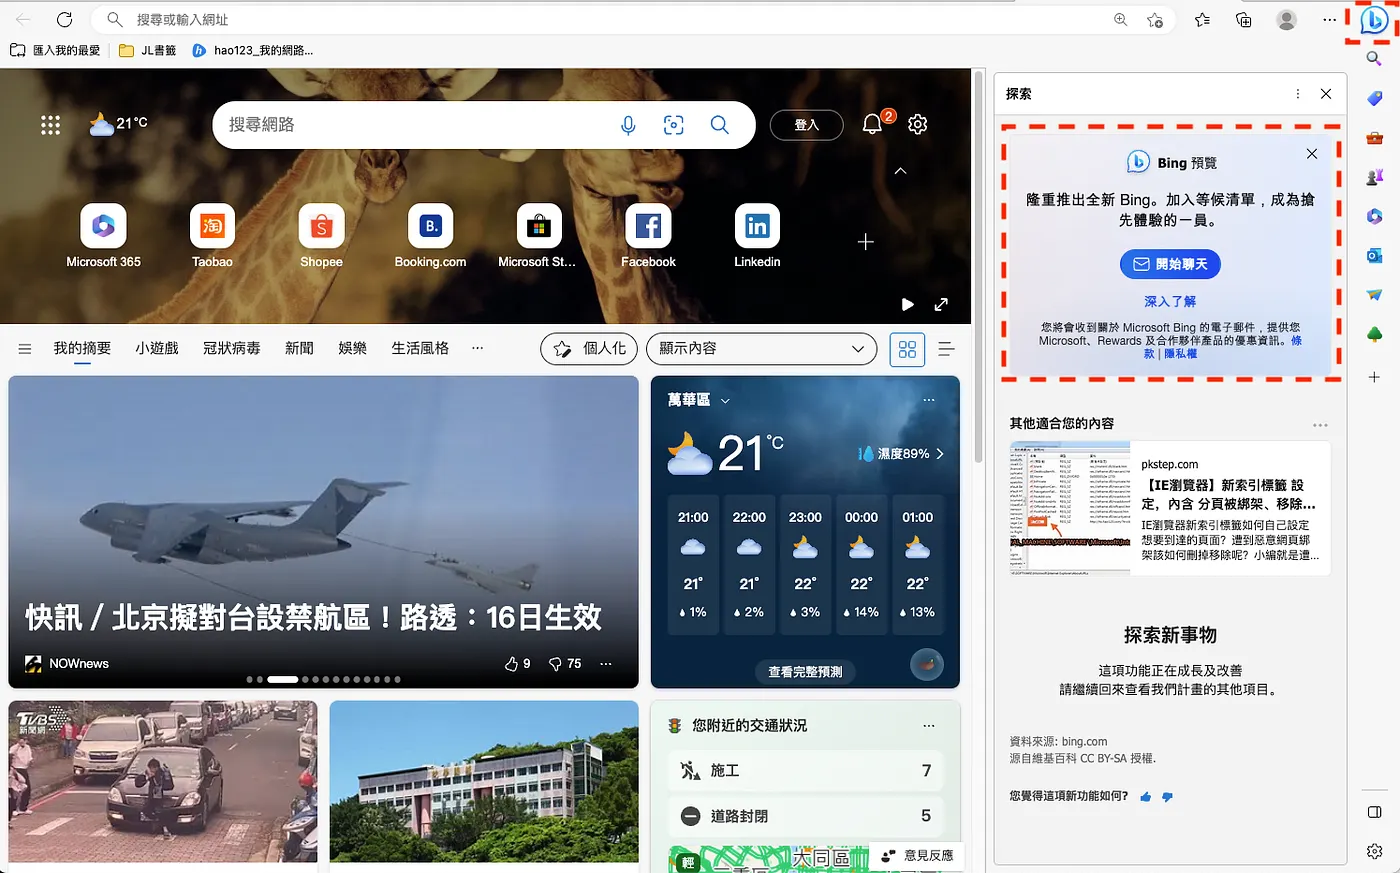Click the 個人化 button

pos(589,349)
